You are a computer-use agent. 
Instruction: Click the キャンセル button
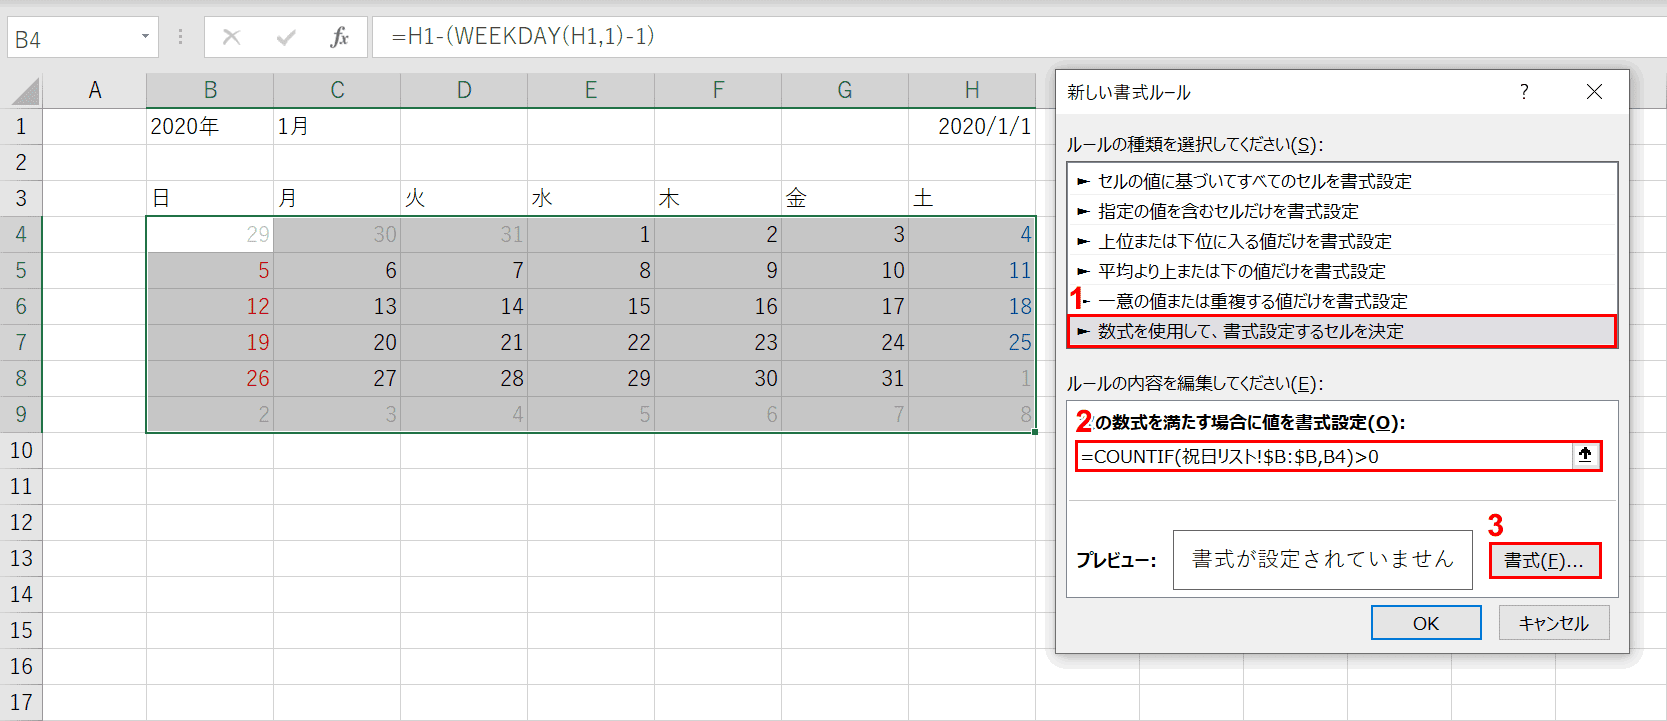pos(1553,623)
